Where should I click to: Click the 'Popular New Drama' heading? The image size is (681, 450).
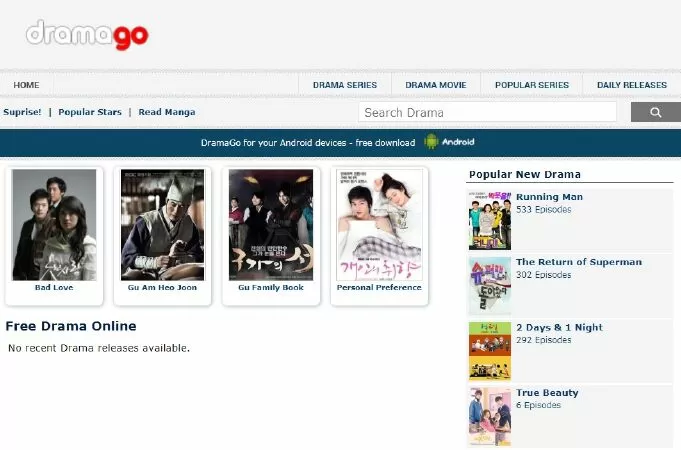pos(525,174)
